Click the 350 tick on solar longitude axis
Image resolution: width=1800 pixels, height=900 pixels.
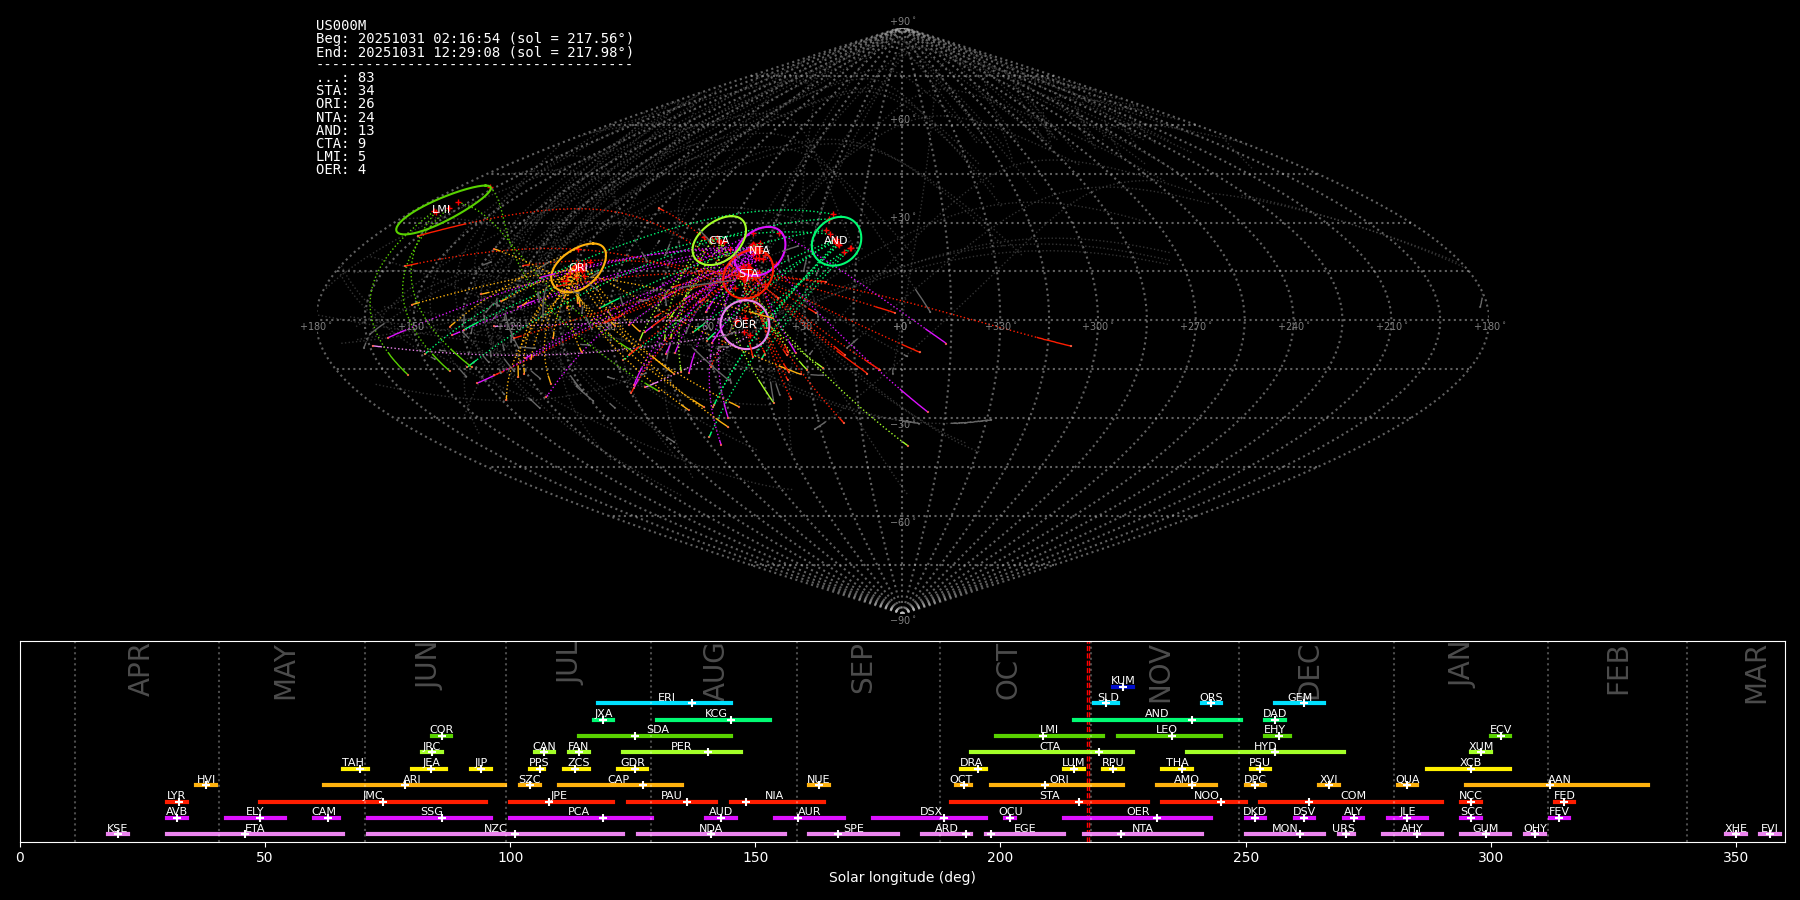[1736, 857]
